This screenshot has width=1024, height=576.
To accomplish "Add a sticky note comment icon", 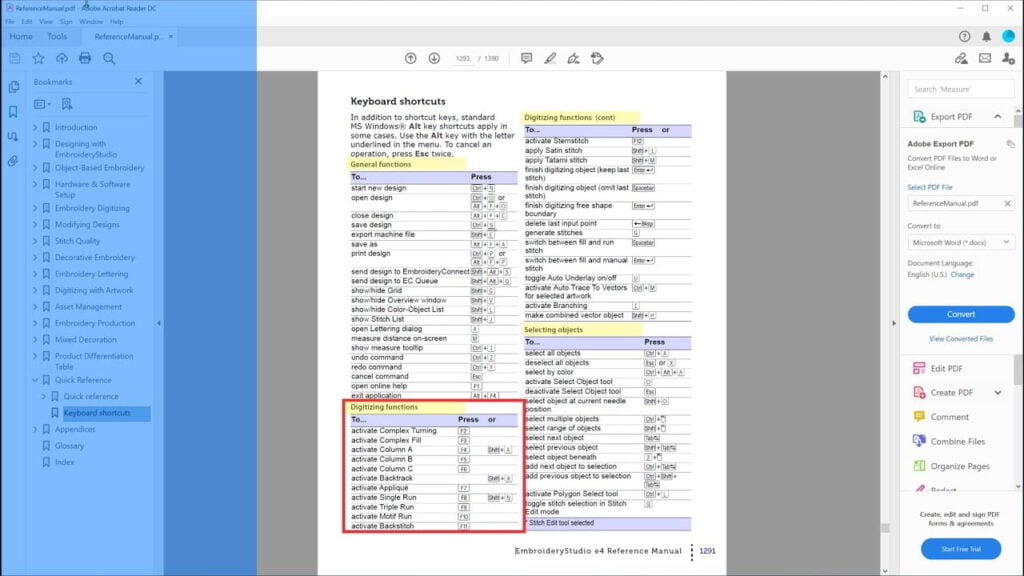I will point(526,58).
